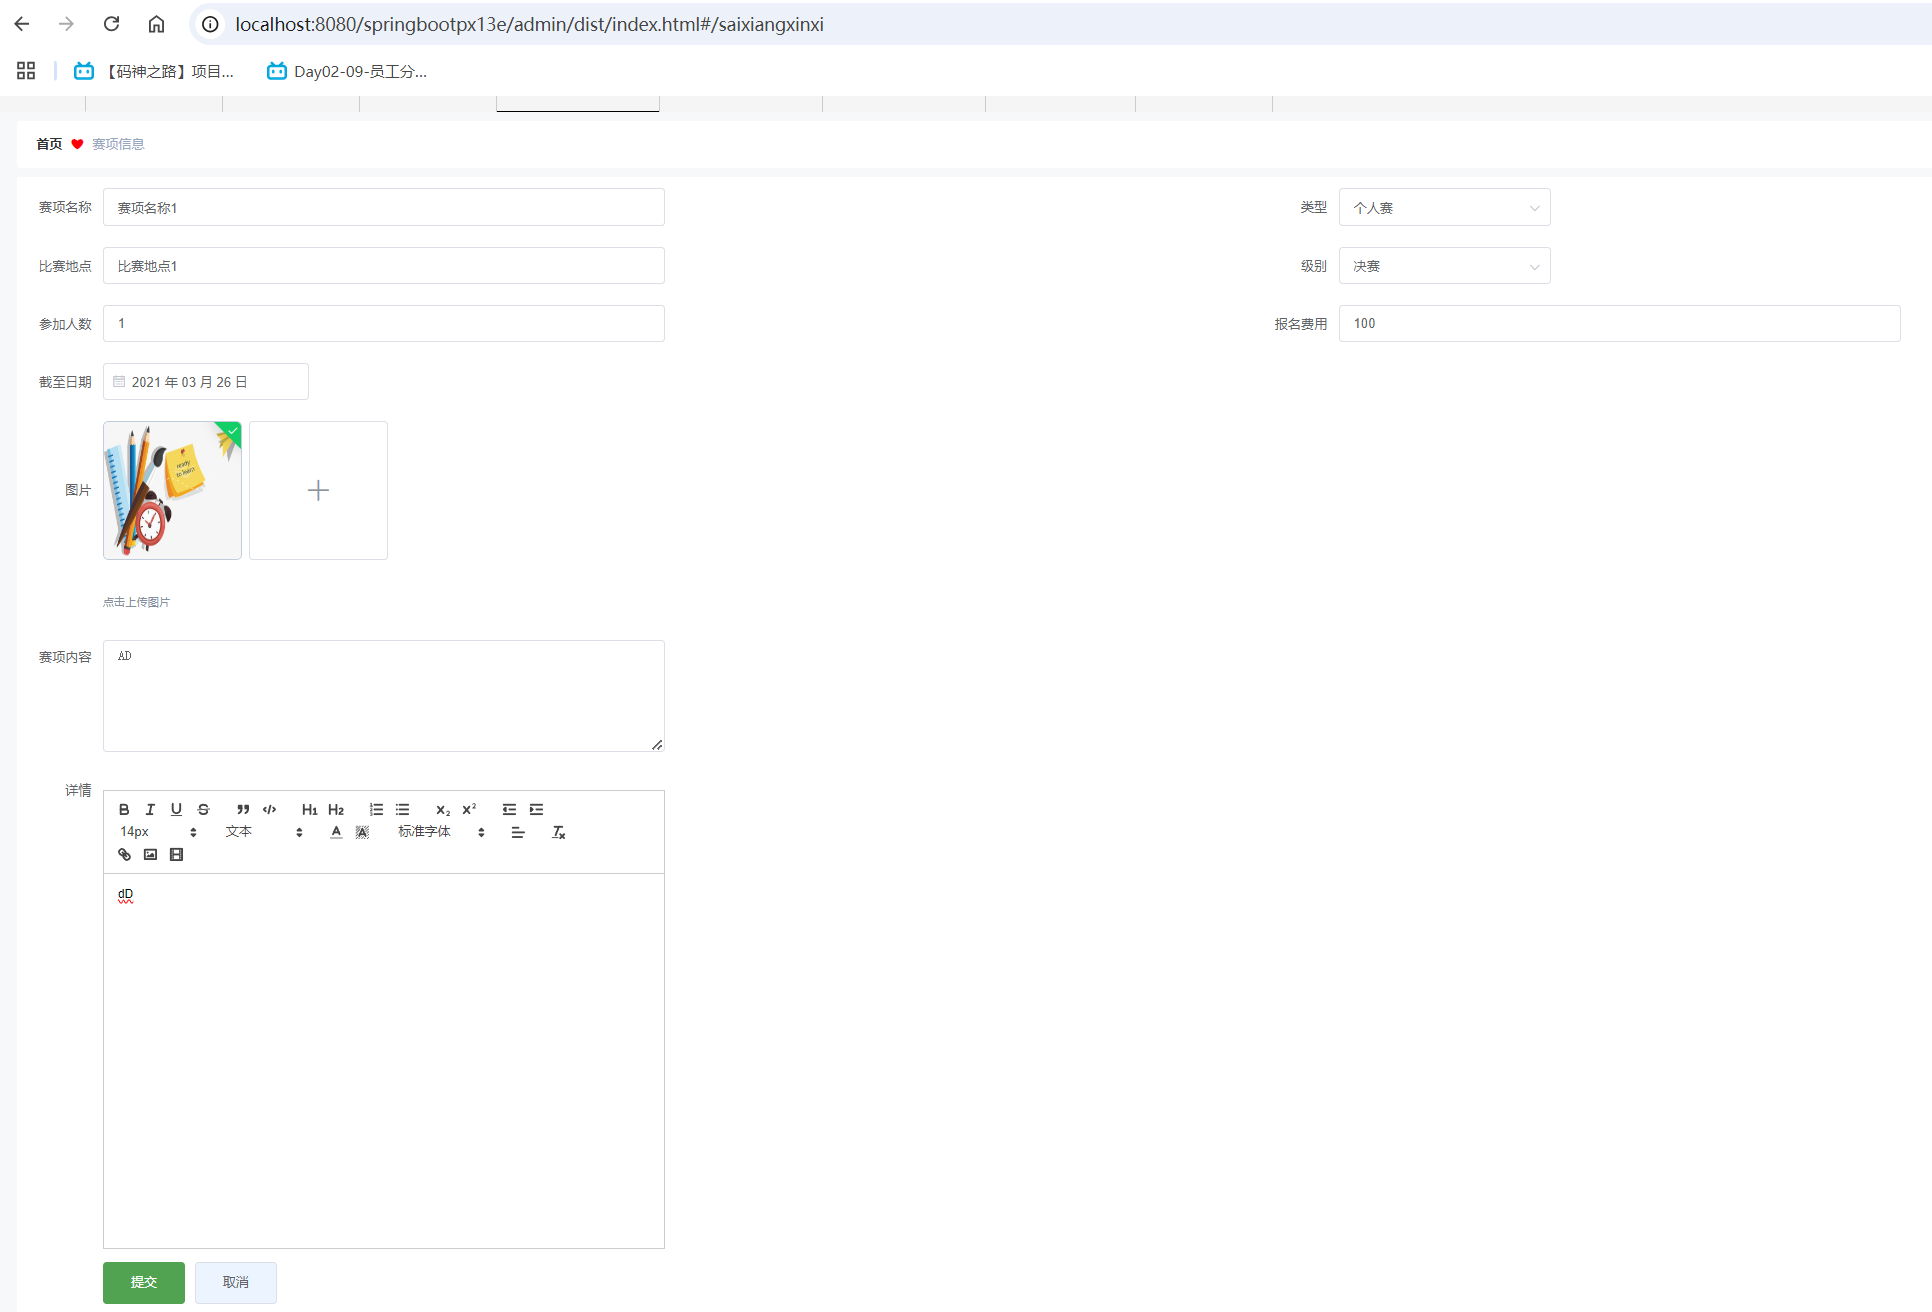Insert a code block in the editor
This screenshot has height=1312, width=1932.
tap(269, 809)
